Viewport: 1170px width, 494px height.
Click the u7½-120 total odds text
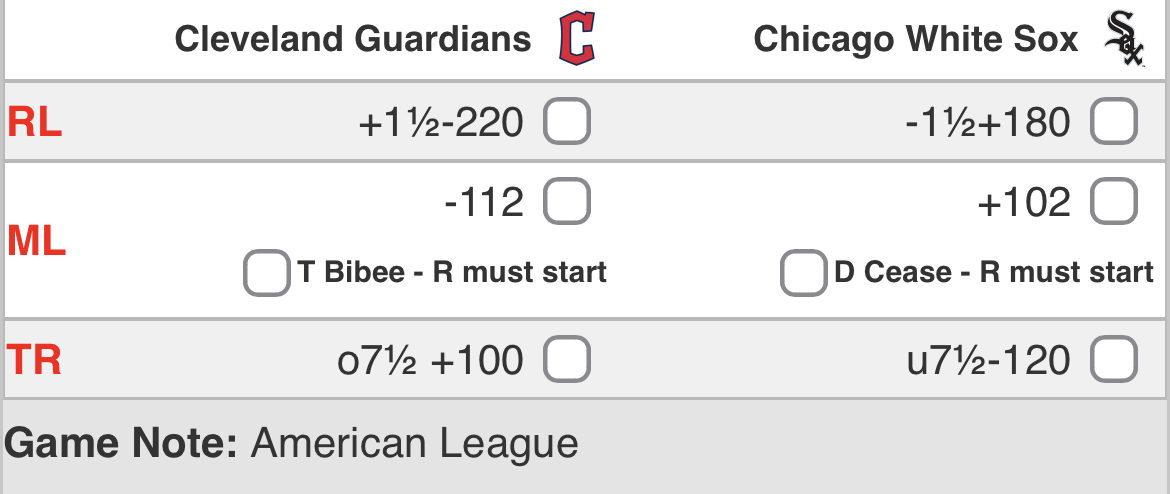988,360
